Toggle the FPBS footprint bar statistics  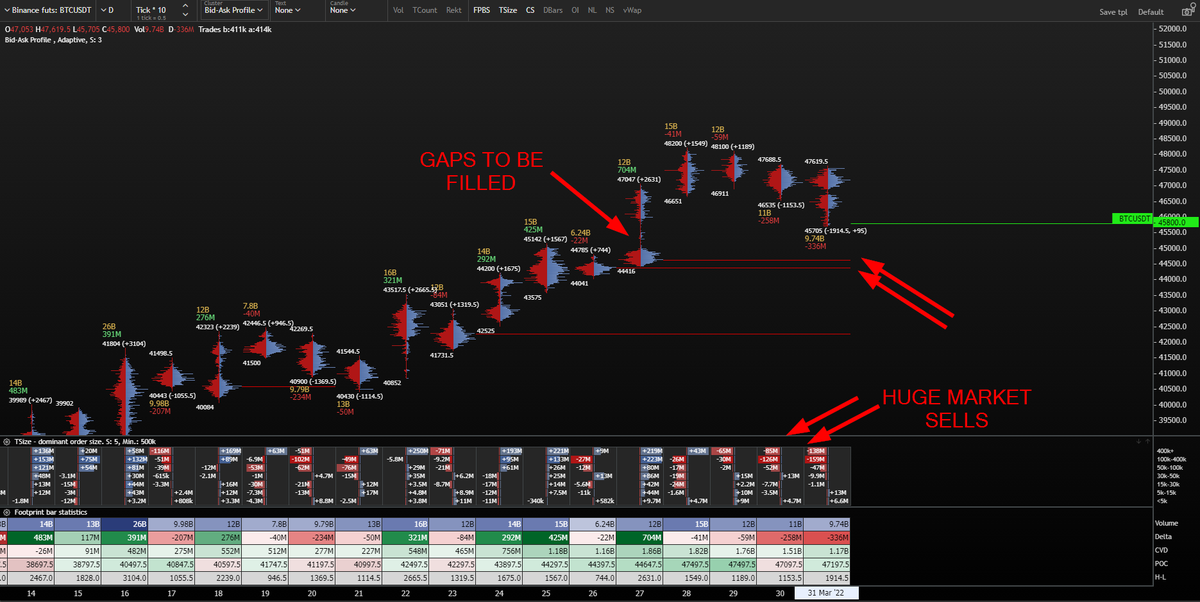(482, 10)
